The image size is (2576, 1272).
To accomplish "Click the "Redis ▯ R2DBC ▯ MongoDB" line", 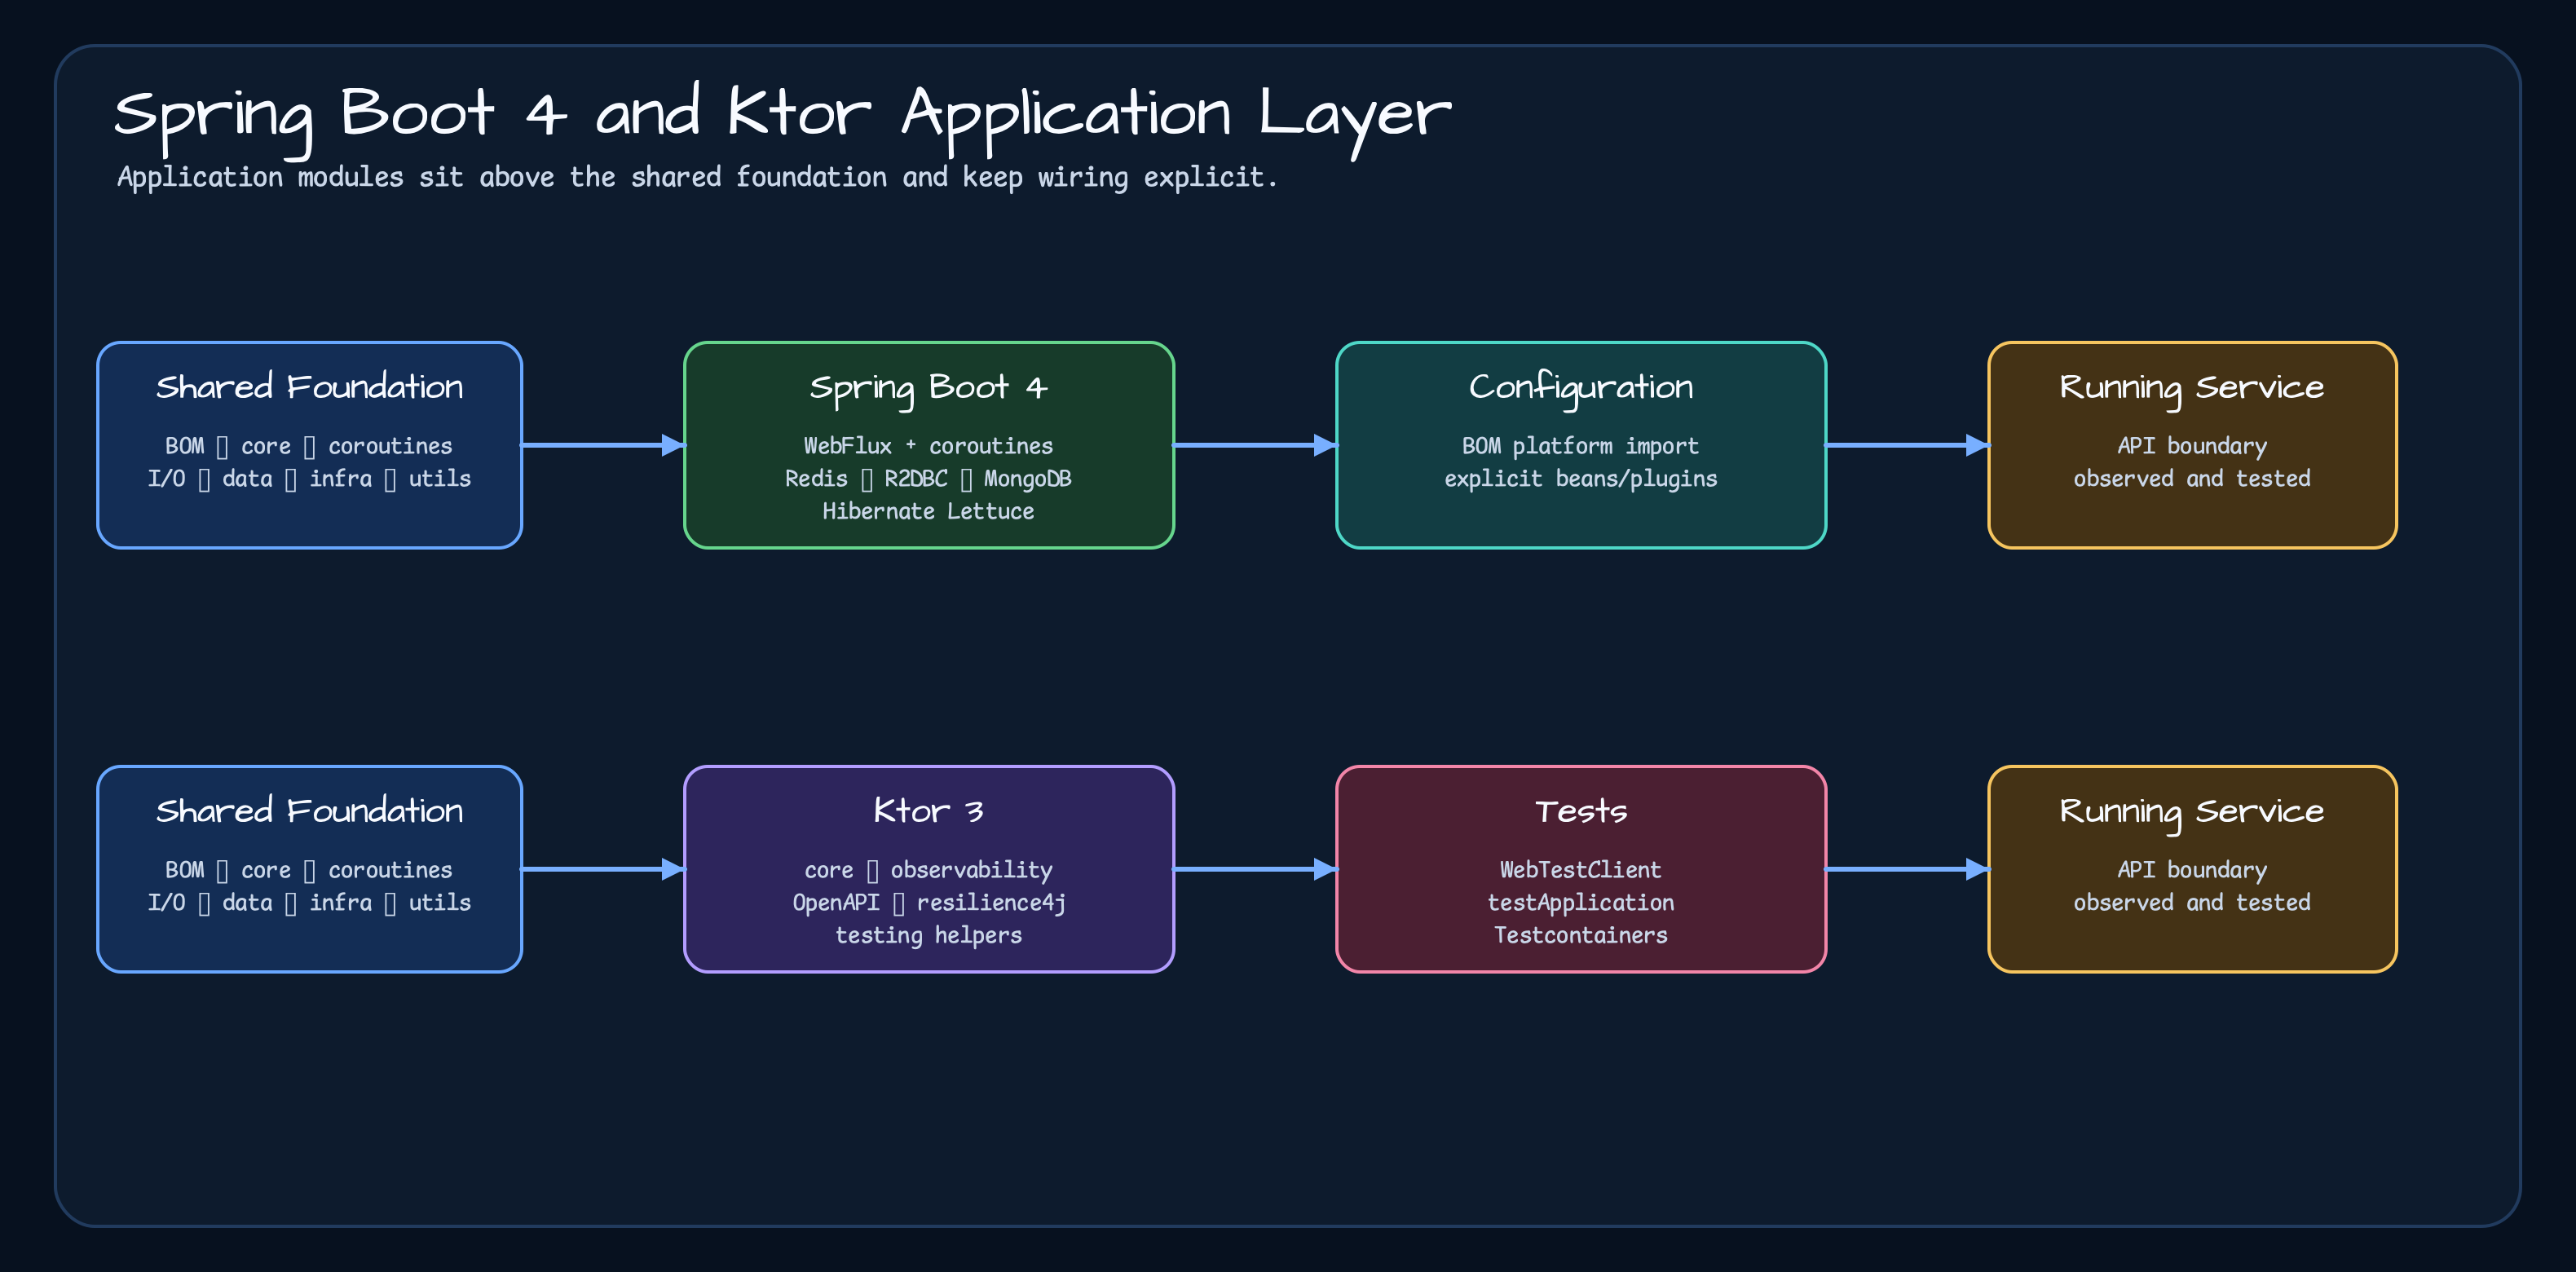I will pyautogui.click(x=928, y=479).
